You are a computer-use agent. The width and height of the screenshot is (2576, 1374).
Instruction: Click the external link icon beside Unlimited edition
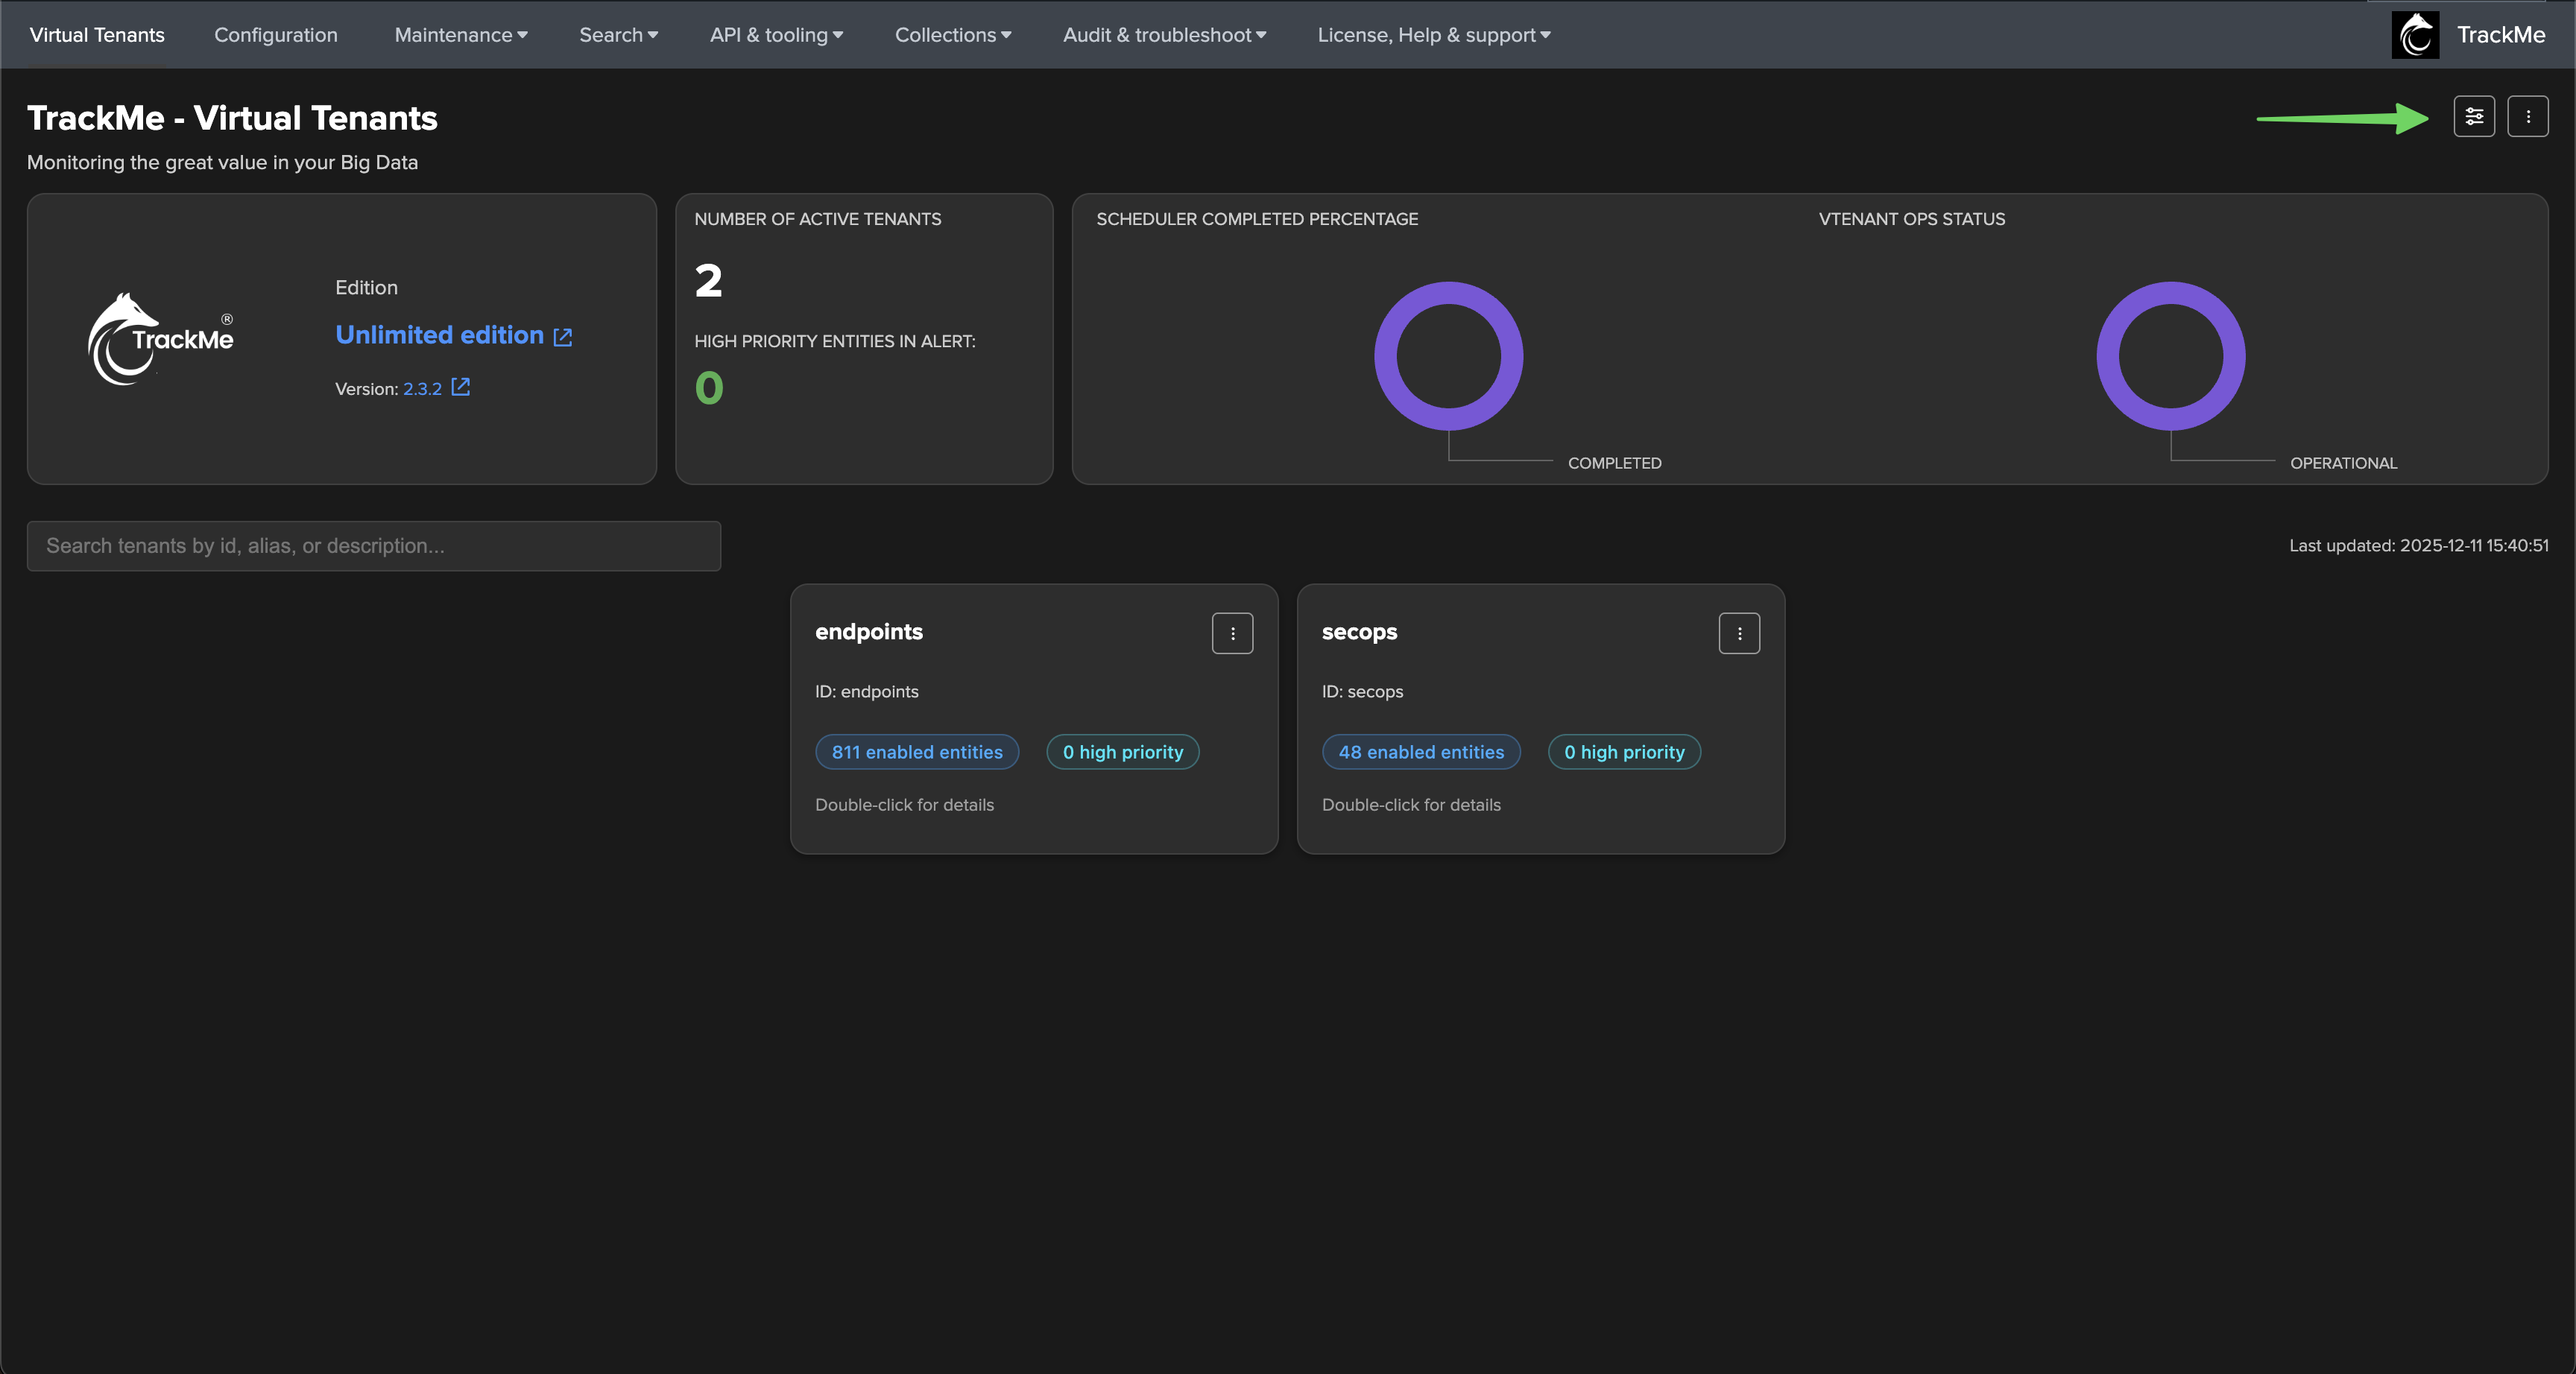click(x=563, y=337)
